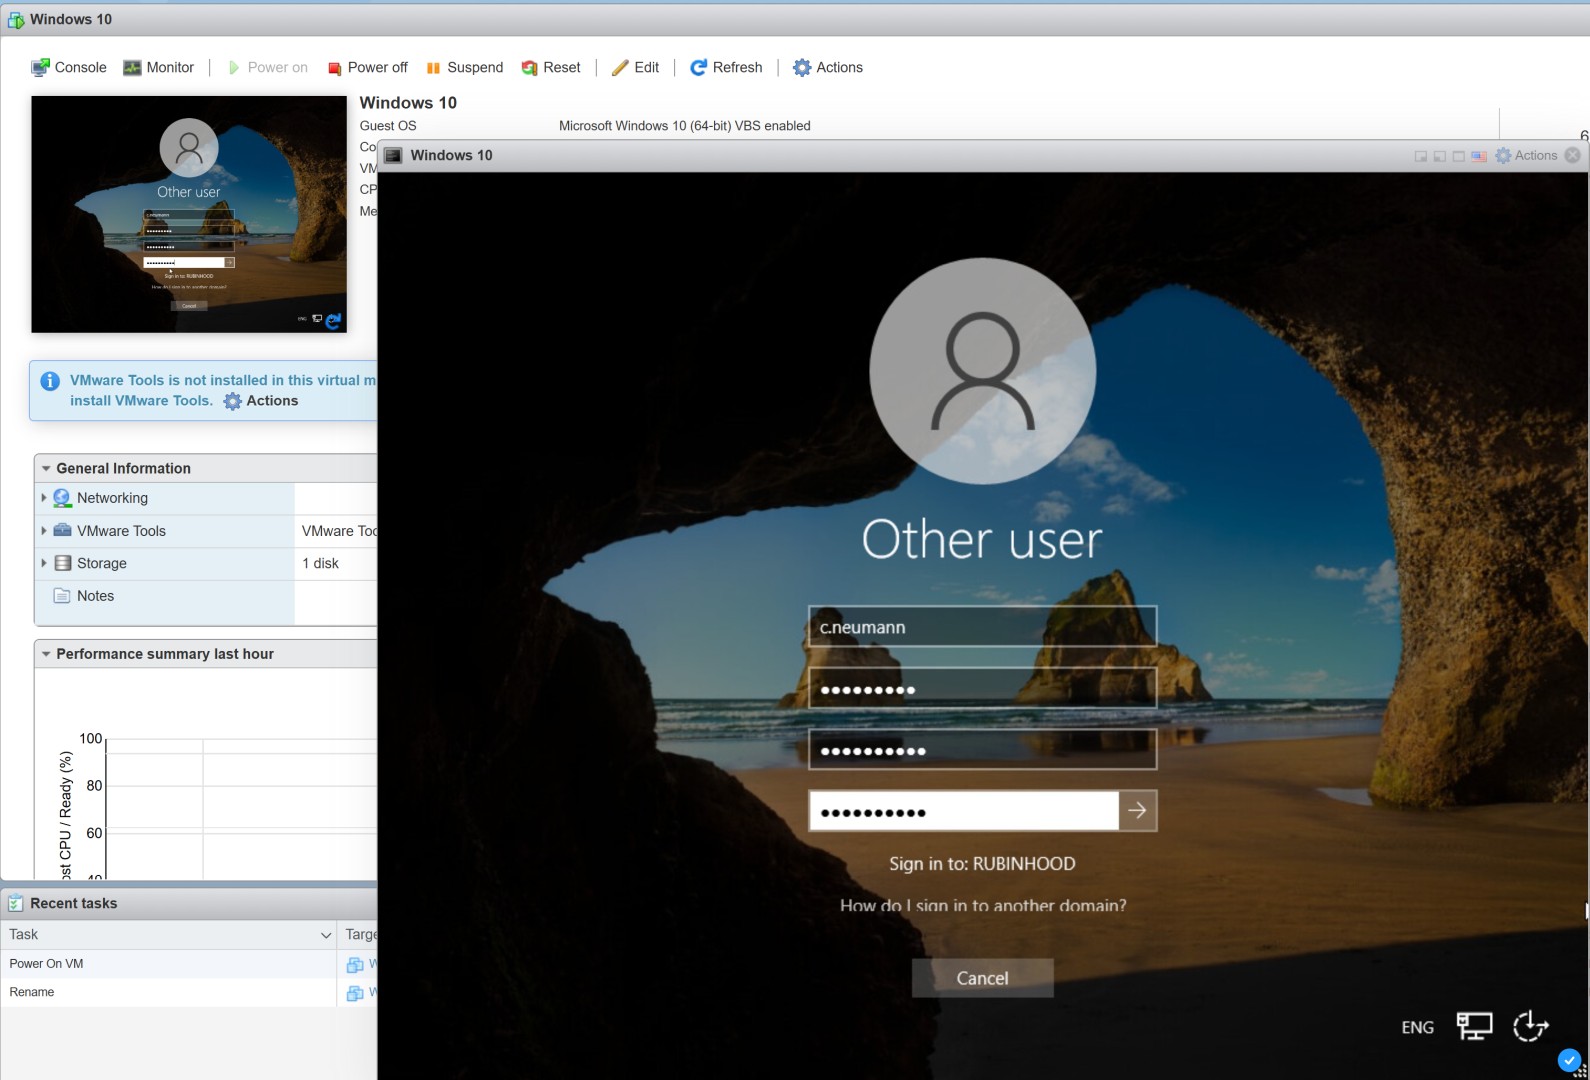The height and width of the screenshot is (1080, 1590).
Task: Click the active white password field
Action: 964,811
